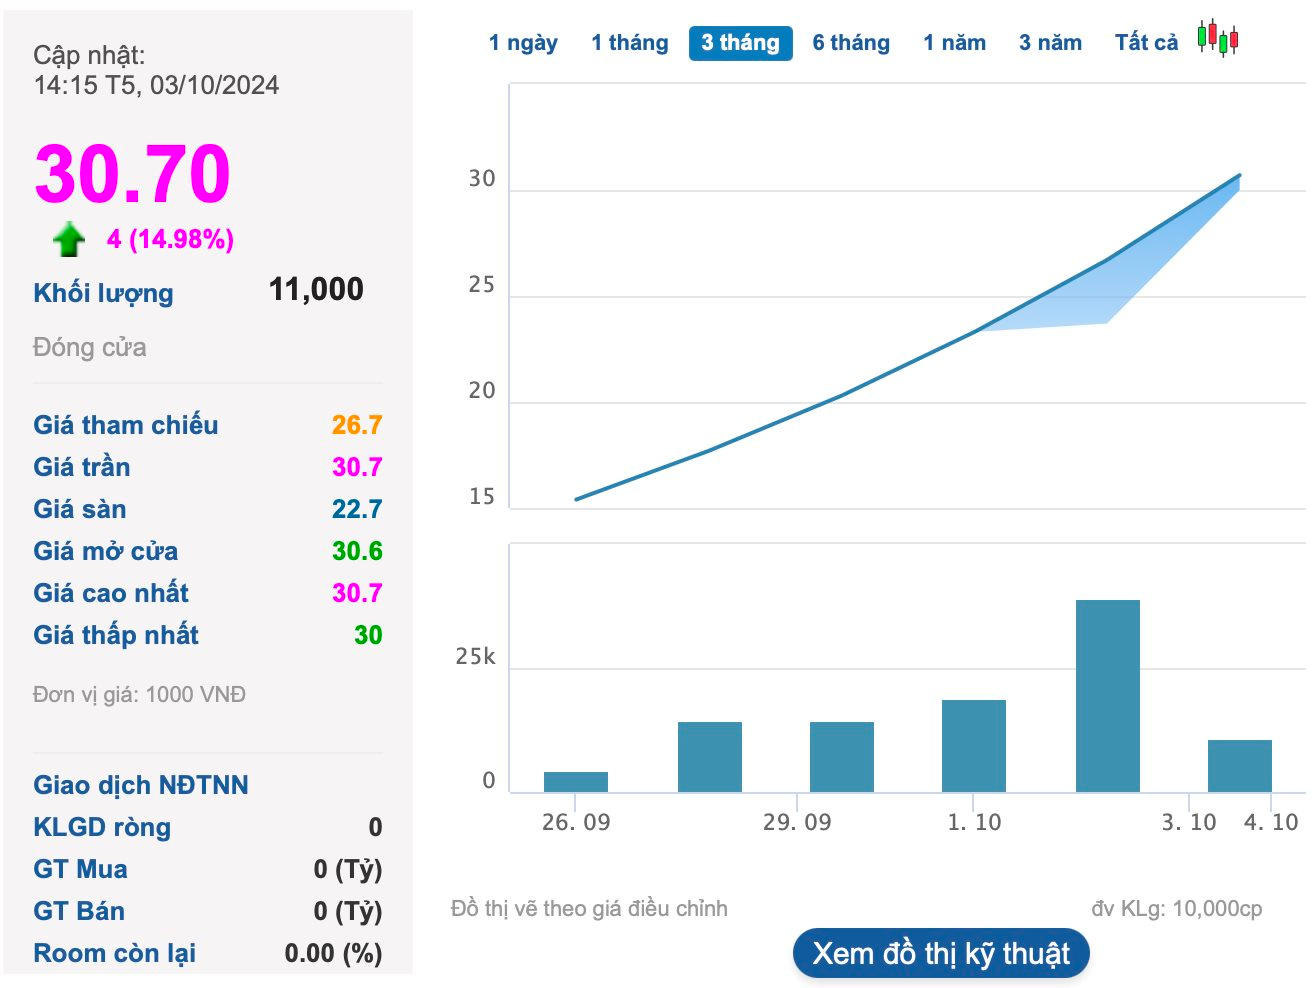
Task: Switch to the 1 ngày tab
Action: (x=523, y=43)
